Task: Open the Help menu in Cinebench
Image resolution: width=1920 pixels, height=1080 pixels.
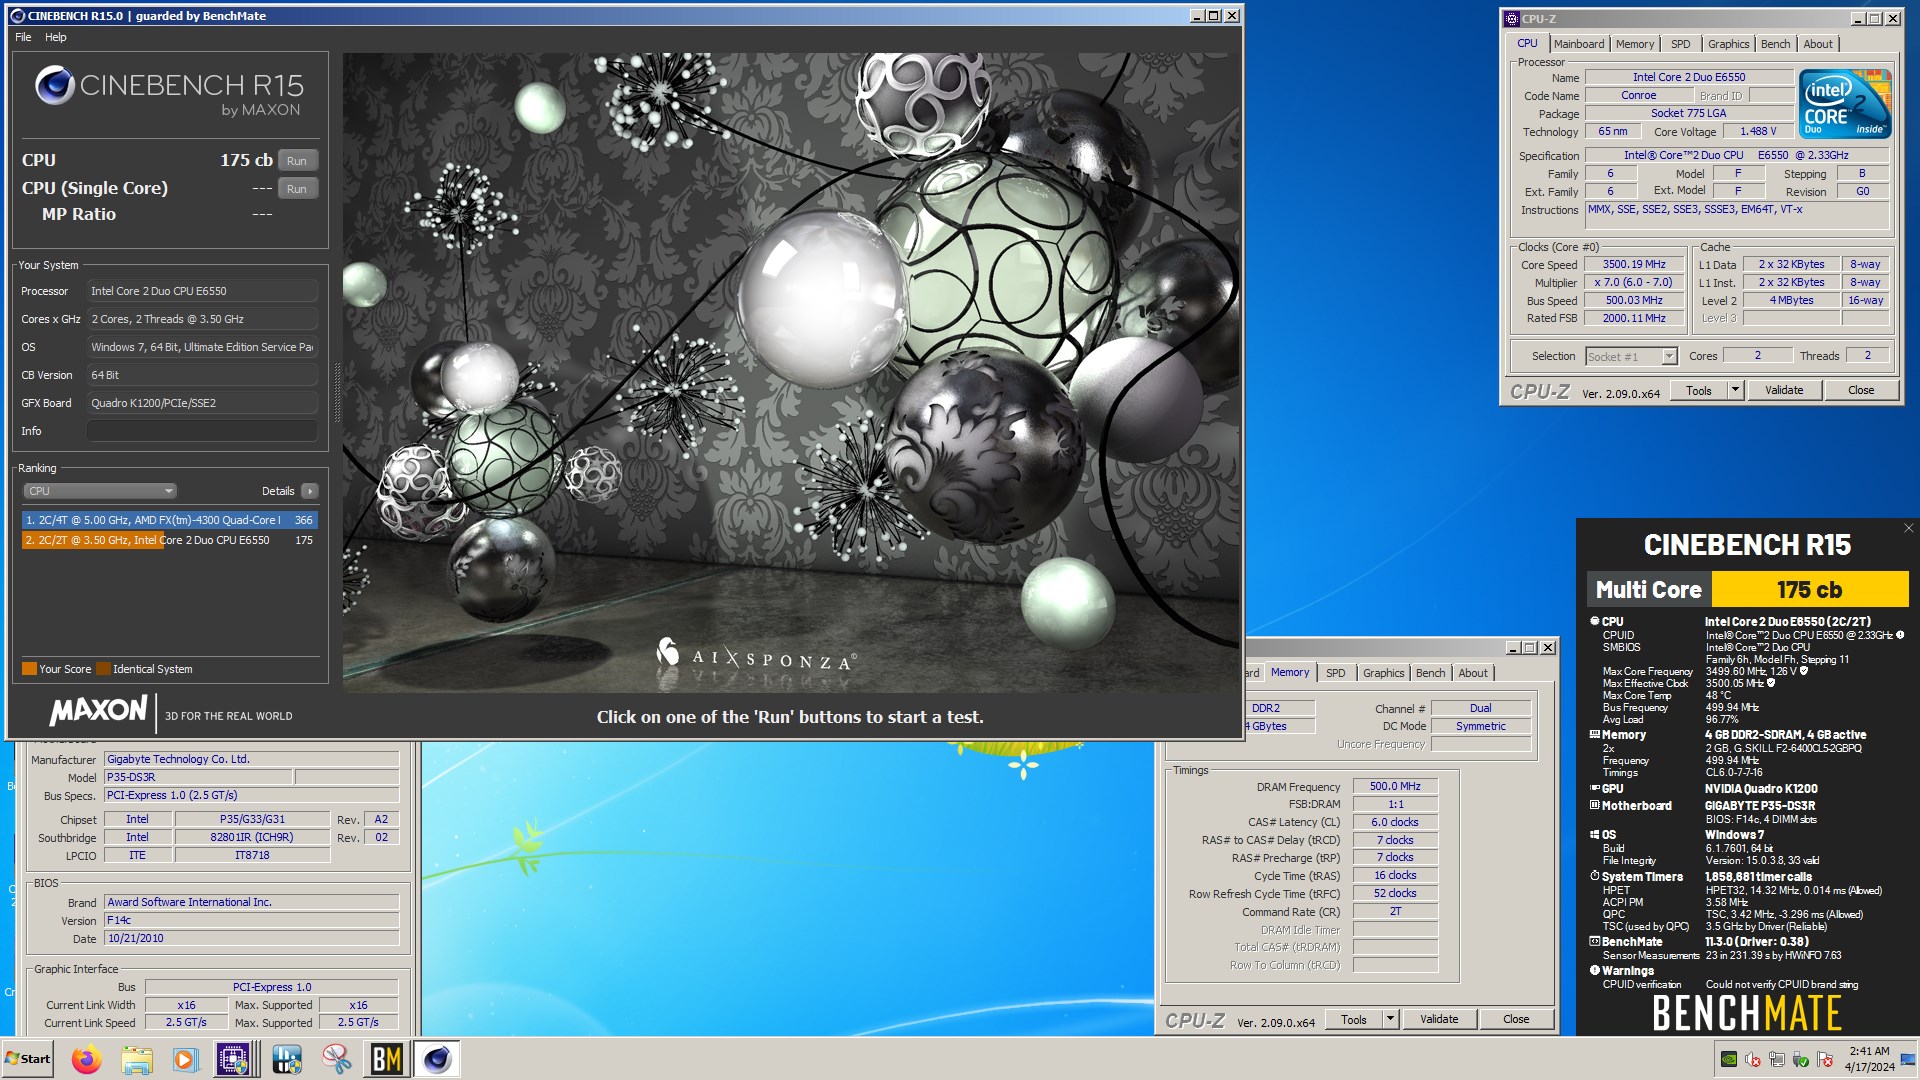Action: (56, 37)
